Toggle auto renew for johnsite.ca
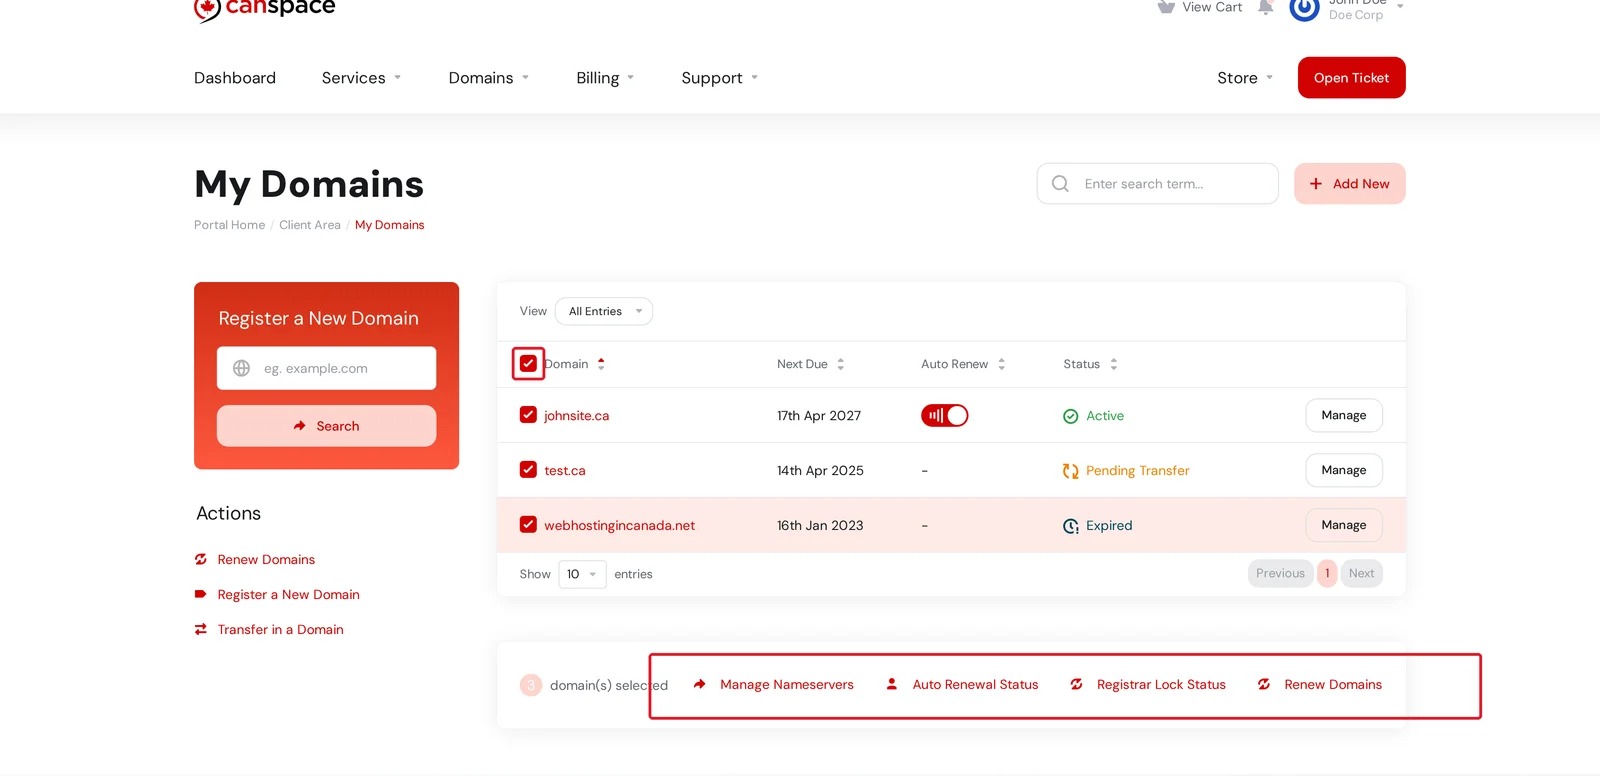 [x=945, y=415]
